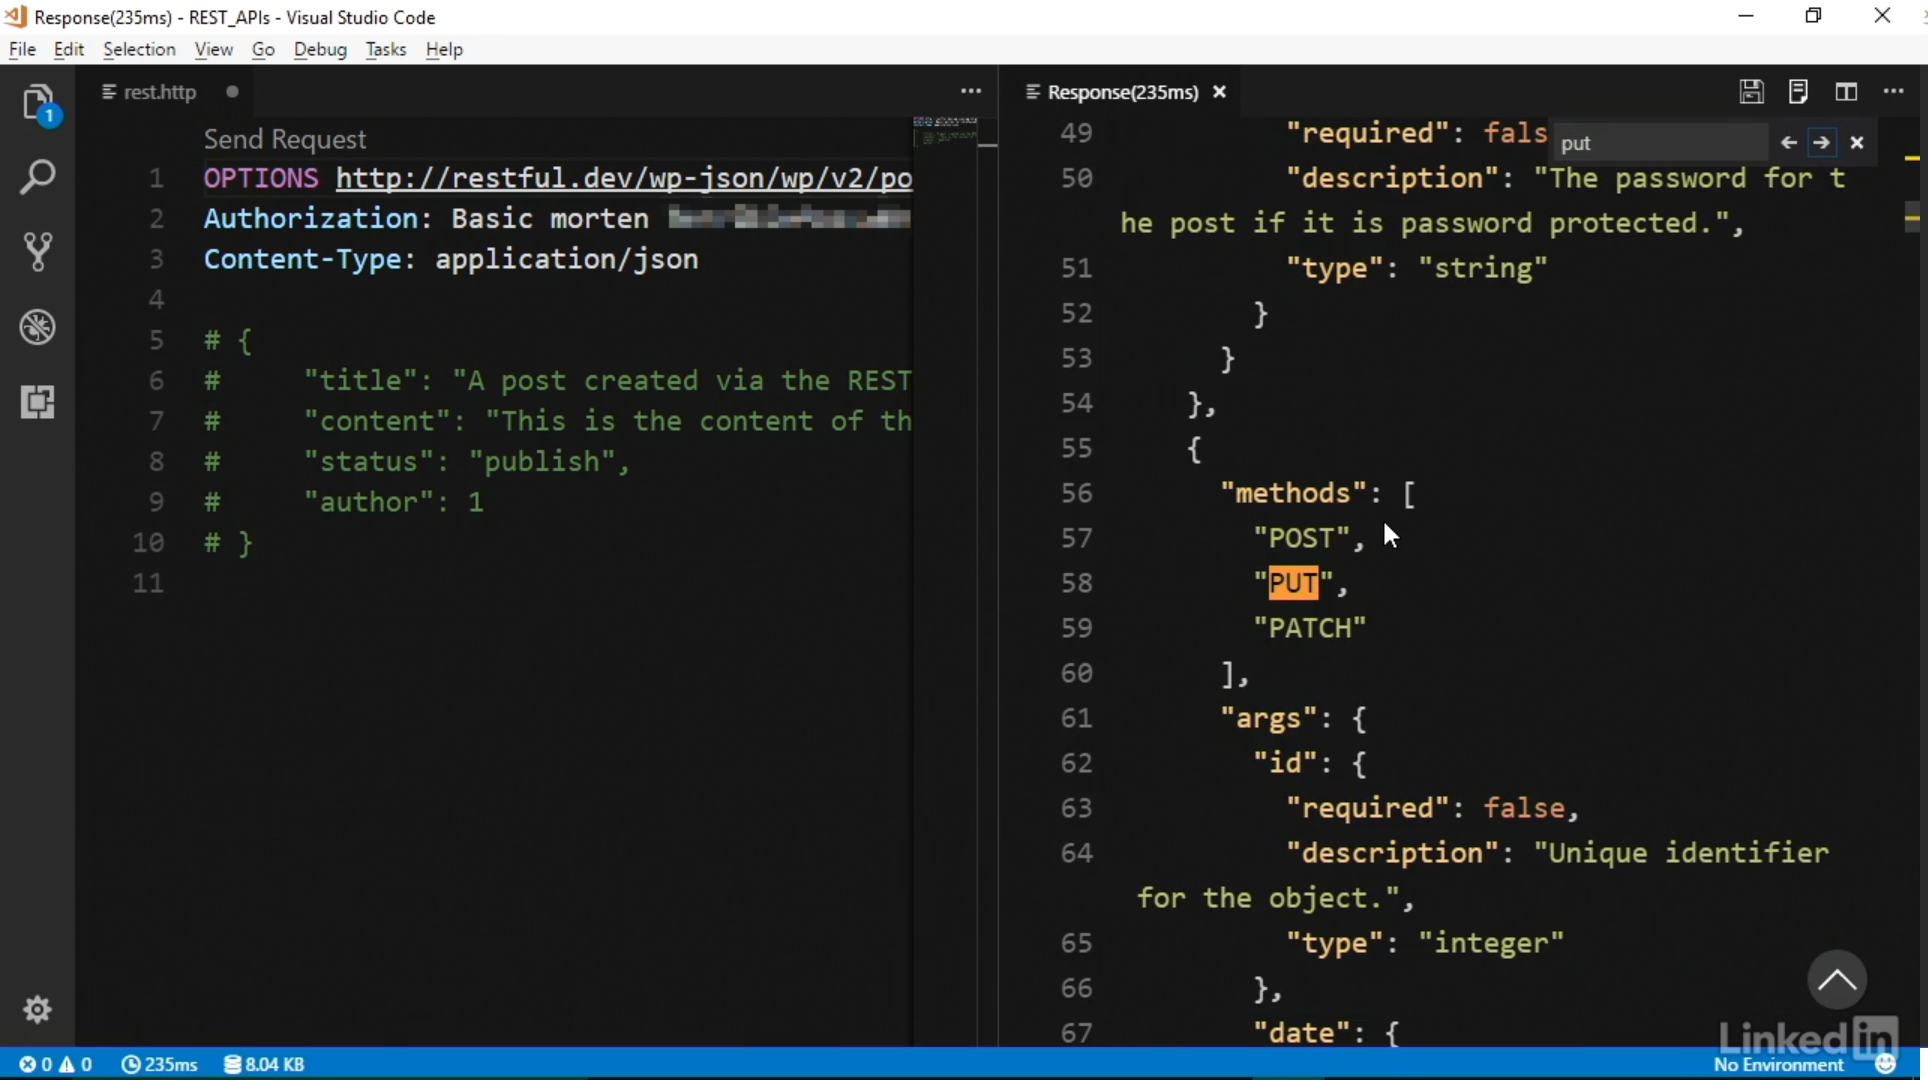Click the OPTIONS method keyword
1928x1080 pixels.
[x=261, y=178]
